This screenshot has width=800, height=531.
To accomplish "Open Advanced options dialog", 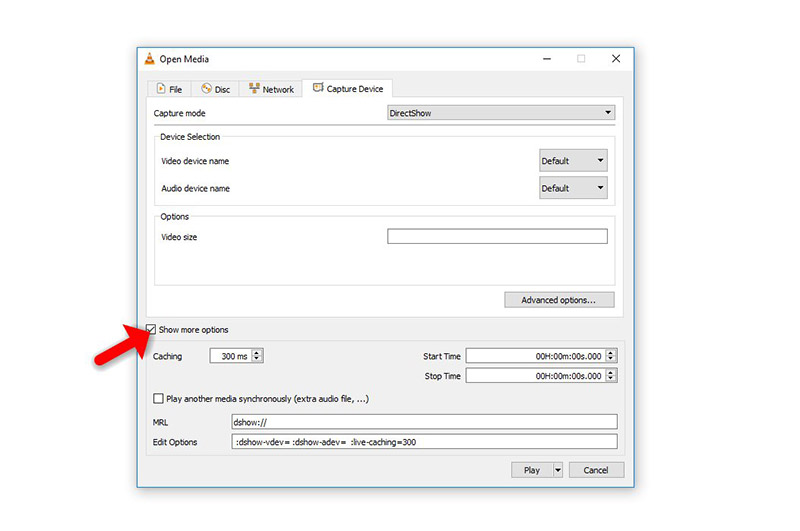I will point(559,300).
